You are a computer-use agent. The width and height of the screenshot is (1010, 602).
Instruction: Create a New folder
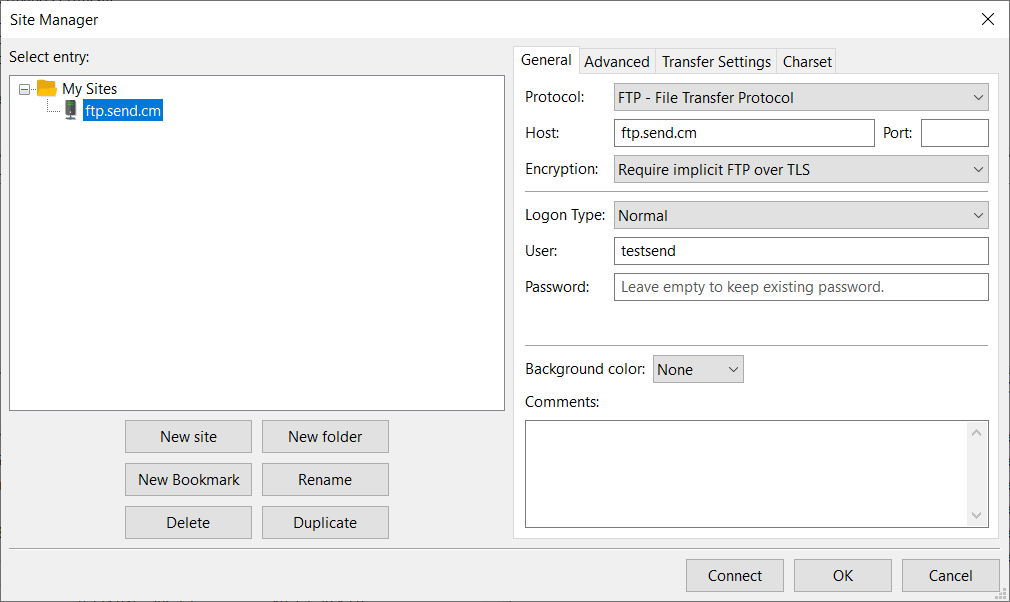[325, 437]
